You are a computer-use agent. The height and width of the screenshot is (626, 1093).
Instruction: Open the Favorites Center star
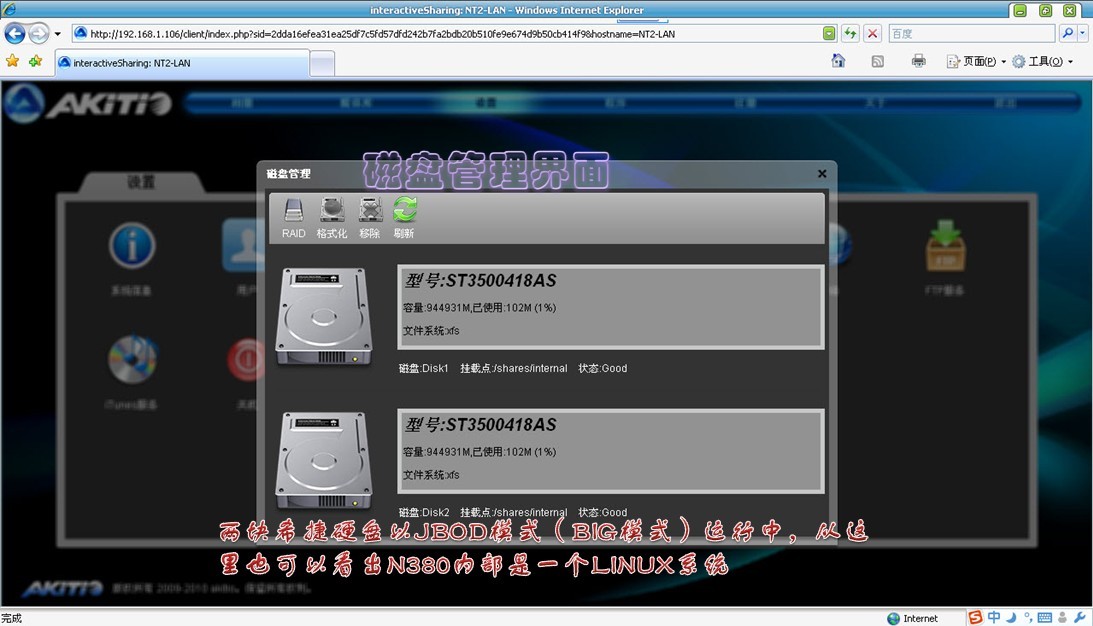pos(13,61)
